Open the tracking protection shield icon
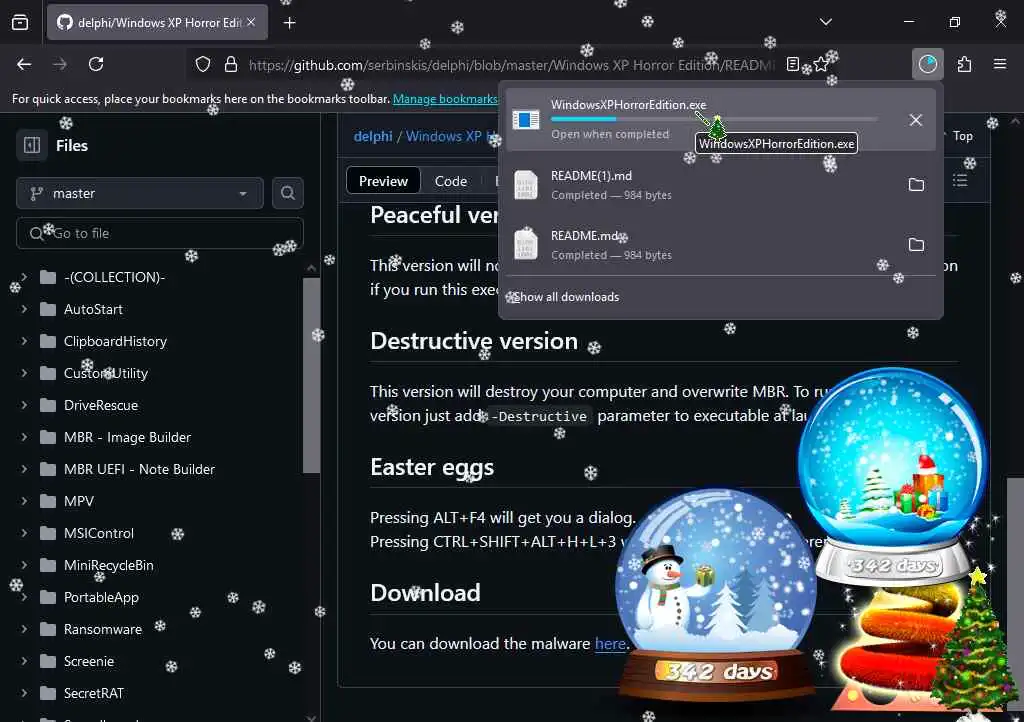 click(x=203, y=64)
